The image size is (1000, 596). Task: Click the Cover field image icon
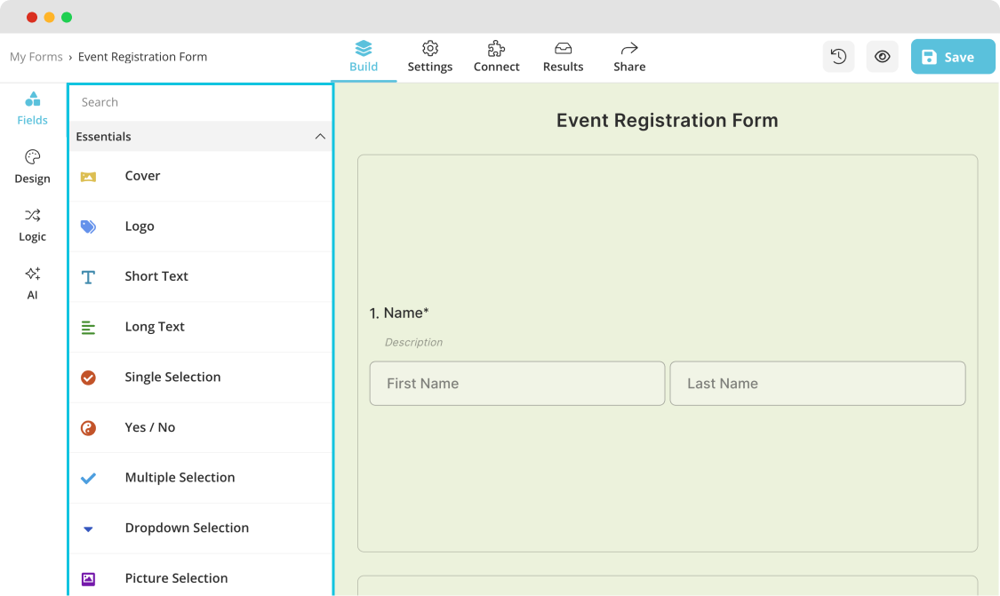tap(88, 177)
